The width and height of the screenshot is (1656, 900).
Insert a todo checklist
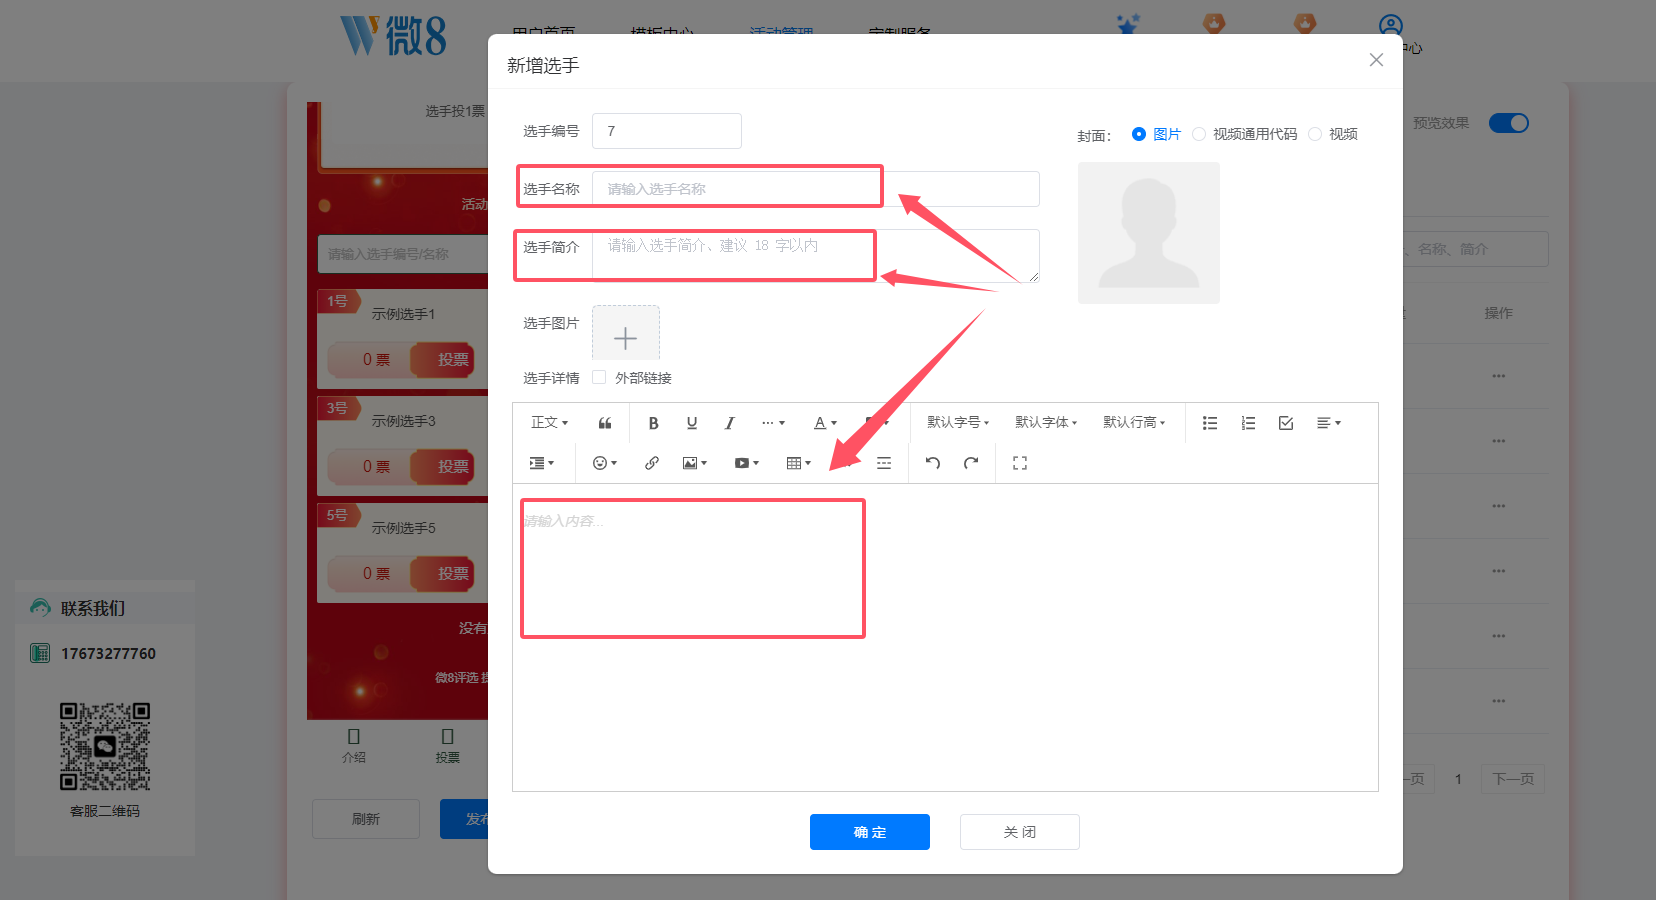(x=1286, y=423)
